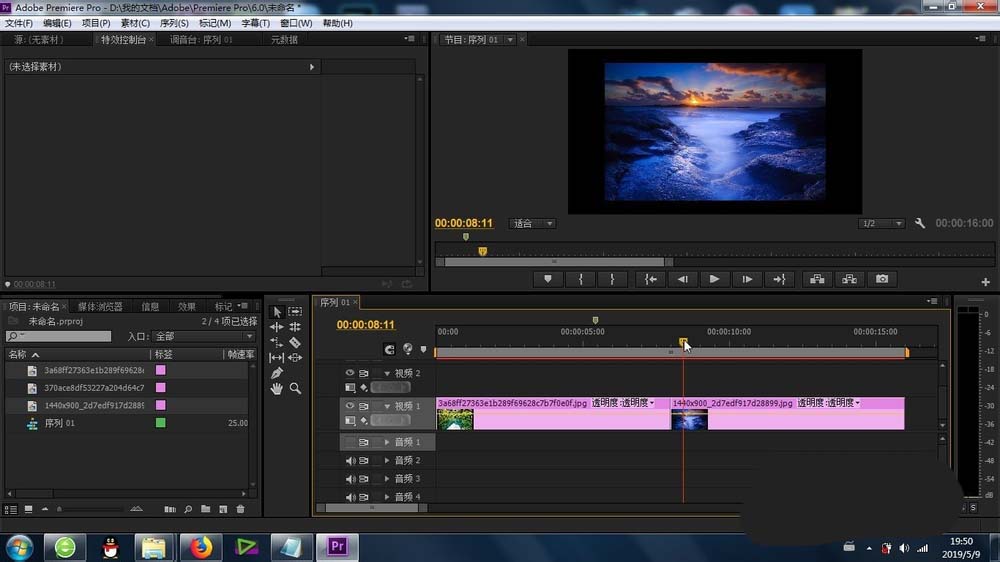Expand the 音频 3 track
The height and width of the screenshot is (562, 1000).
pyautogui.click(x=386, y=478)
